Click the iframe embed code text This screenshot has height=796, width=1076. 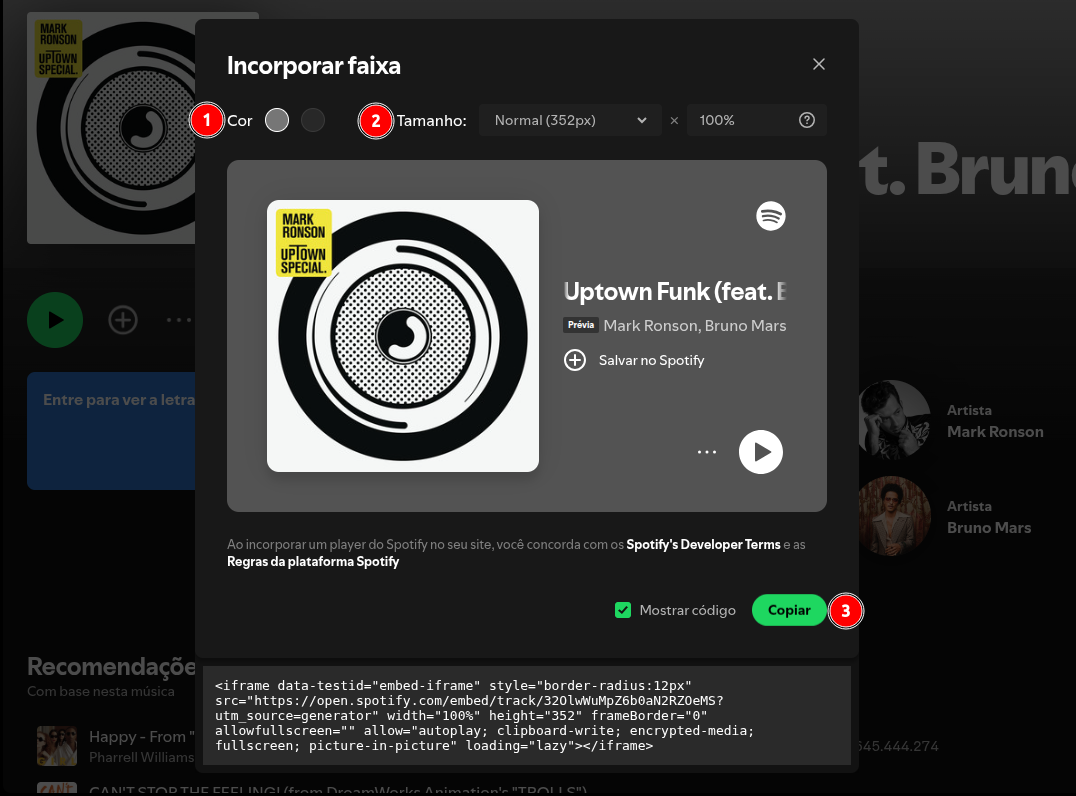[x=484, y=715]
